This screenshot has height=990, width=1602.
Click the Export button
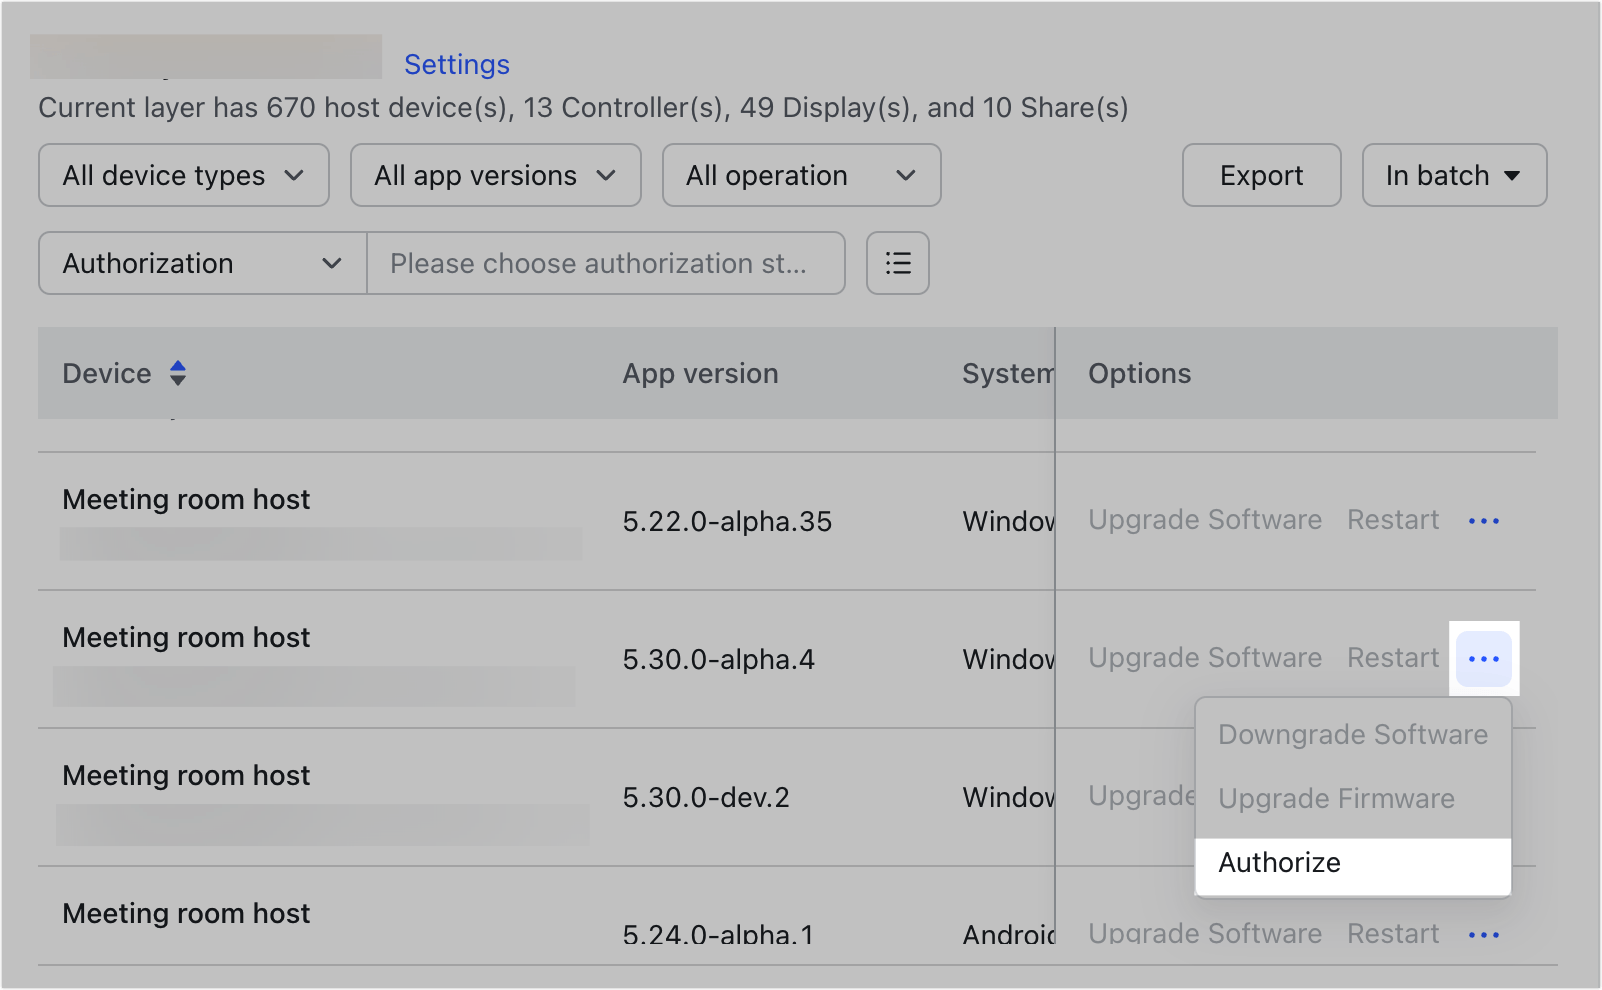coord(1261,175)
